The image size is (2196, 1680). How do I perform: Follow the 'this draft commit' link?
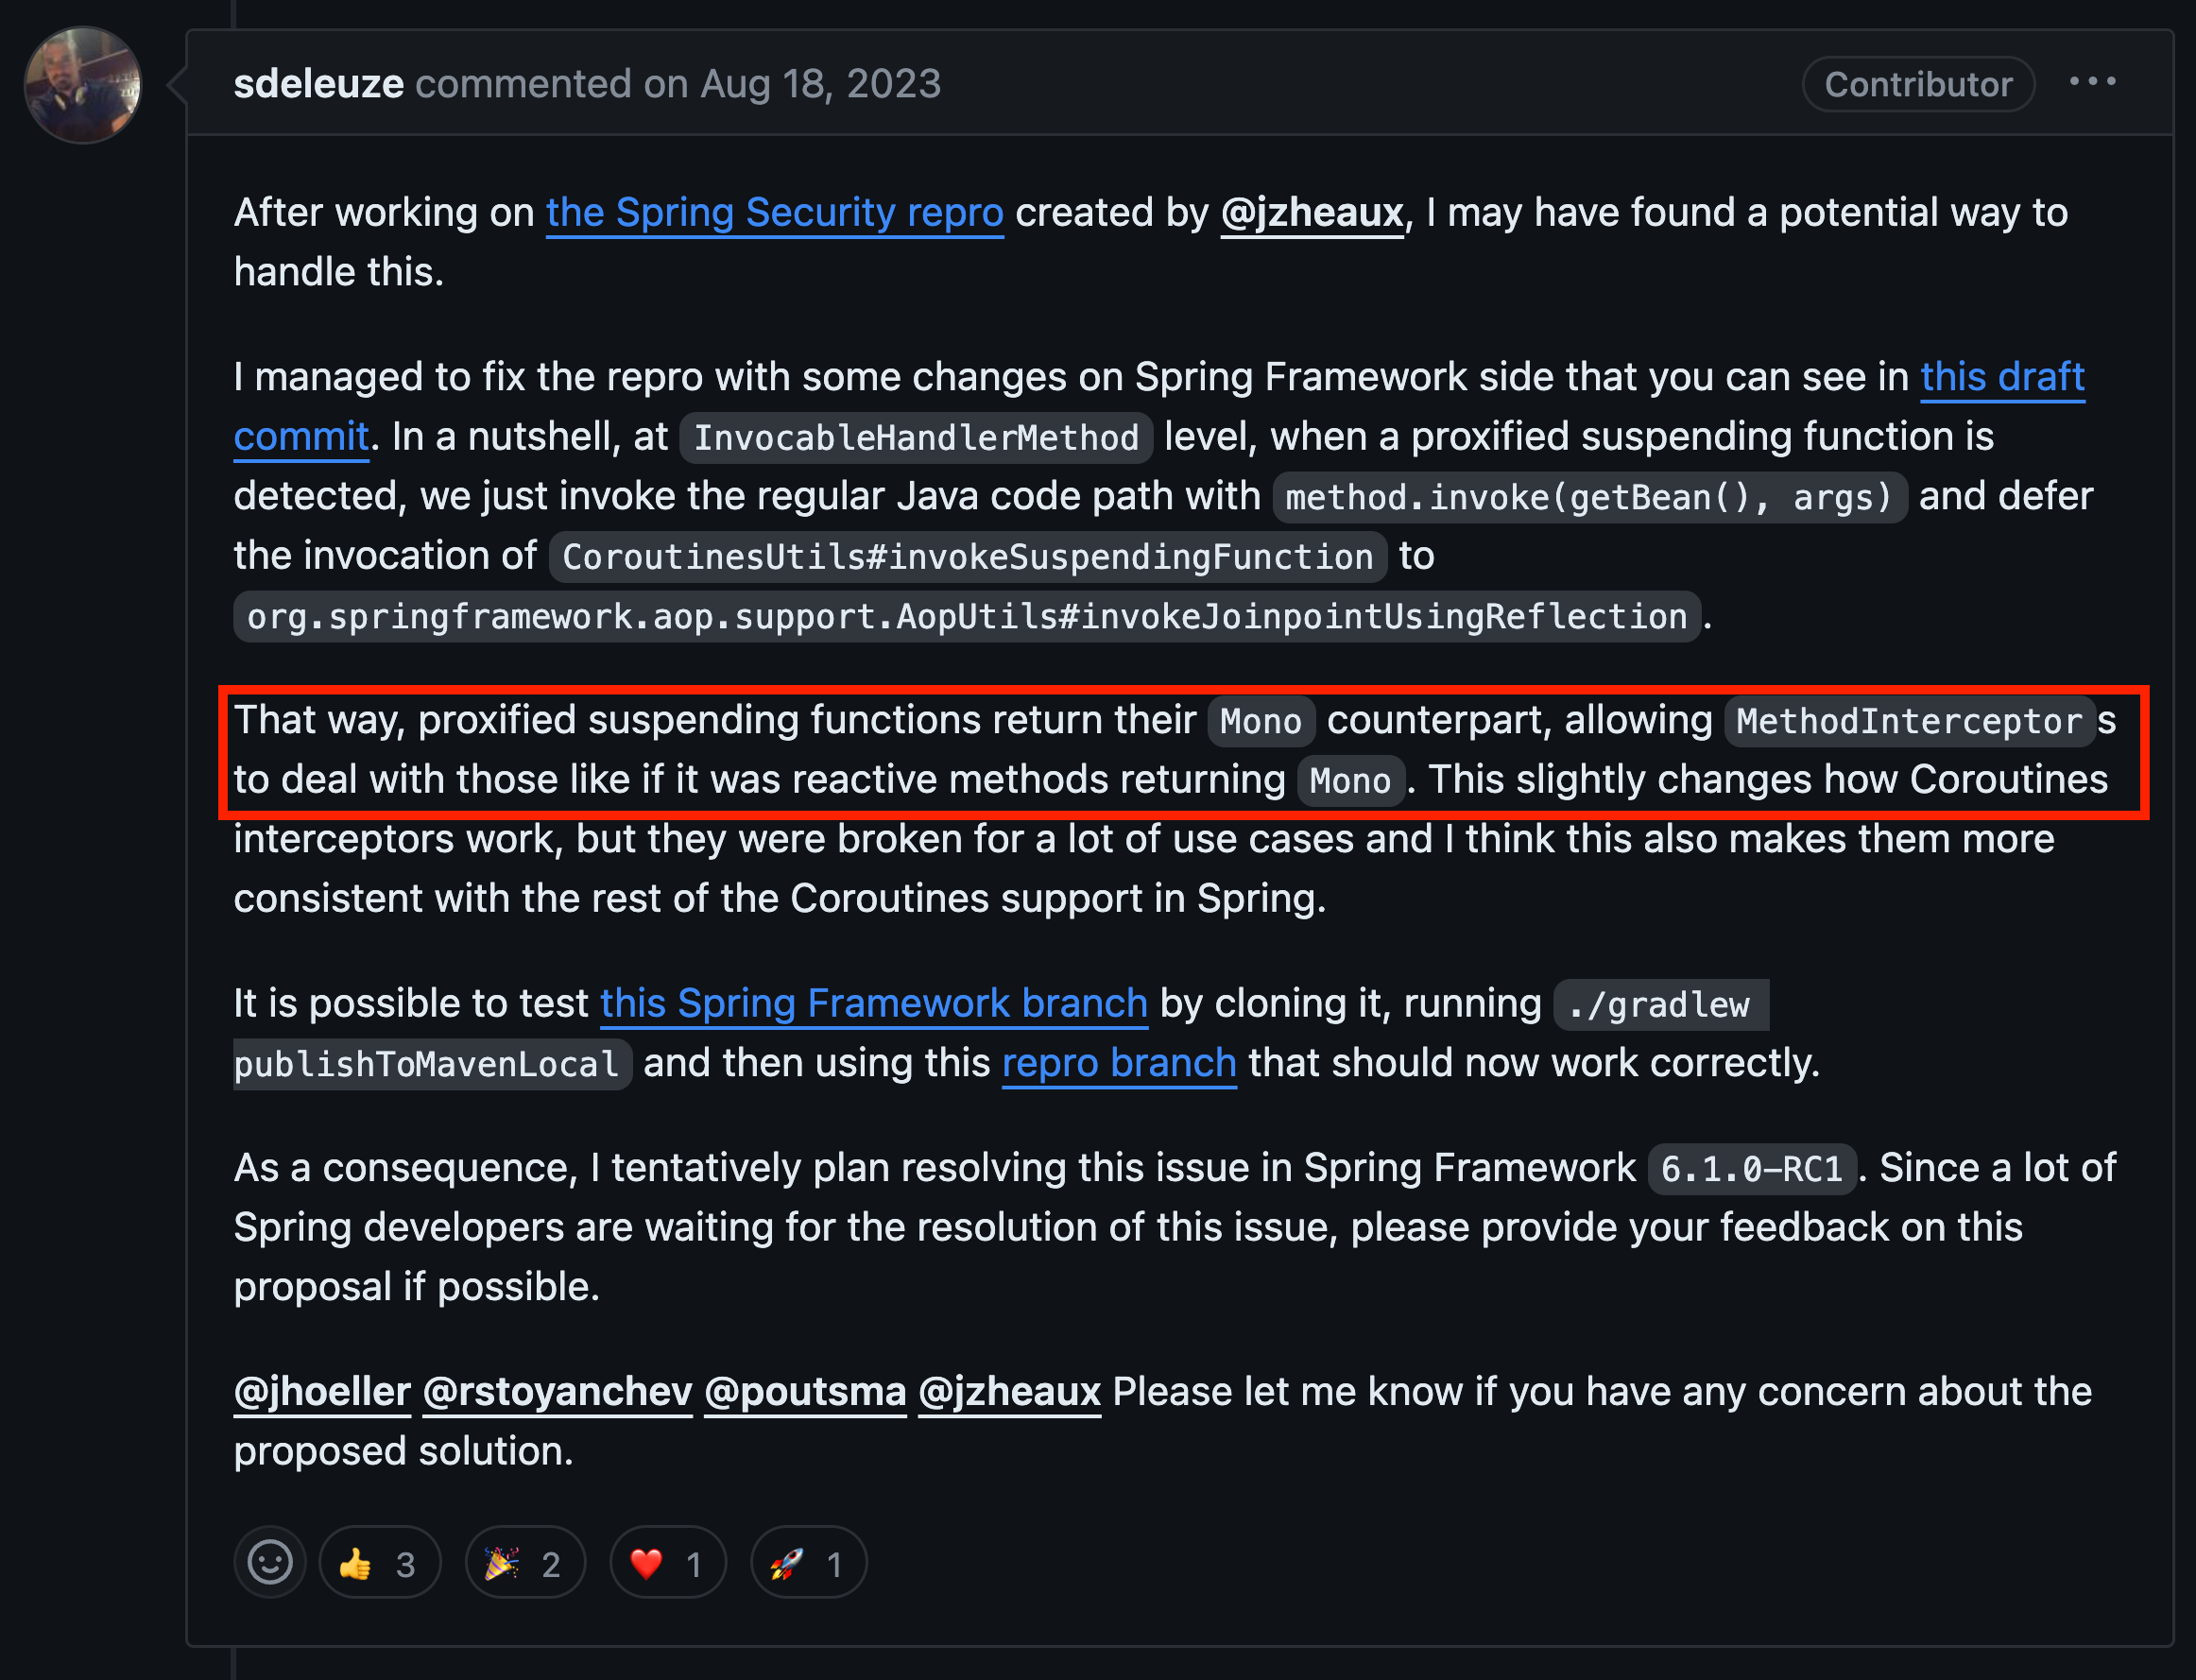coord(2002,377)
